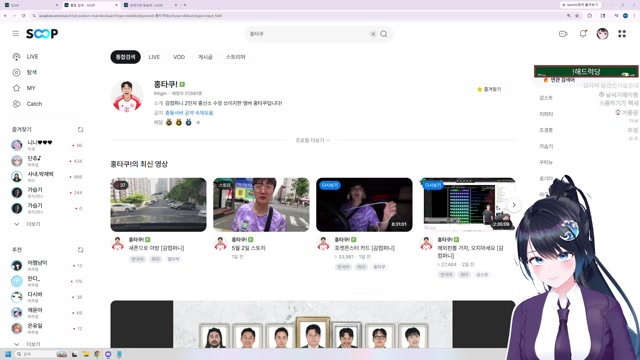
Task: Open new browser tab with plus
Action: coord(185,5)
